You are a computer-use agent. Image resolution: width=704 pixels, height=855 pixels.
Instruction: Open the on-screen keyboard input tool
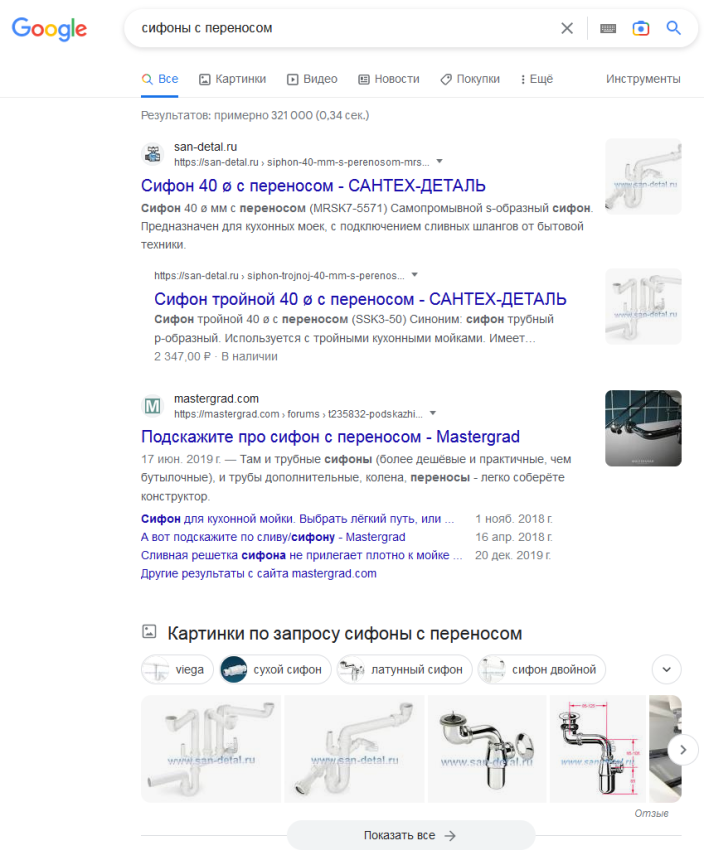608,28
